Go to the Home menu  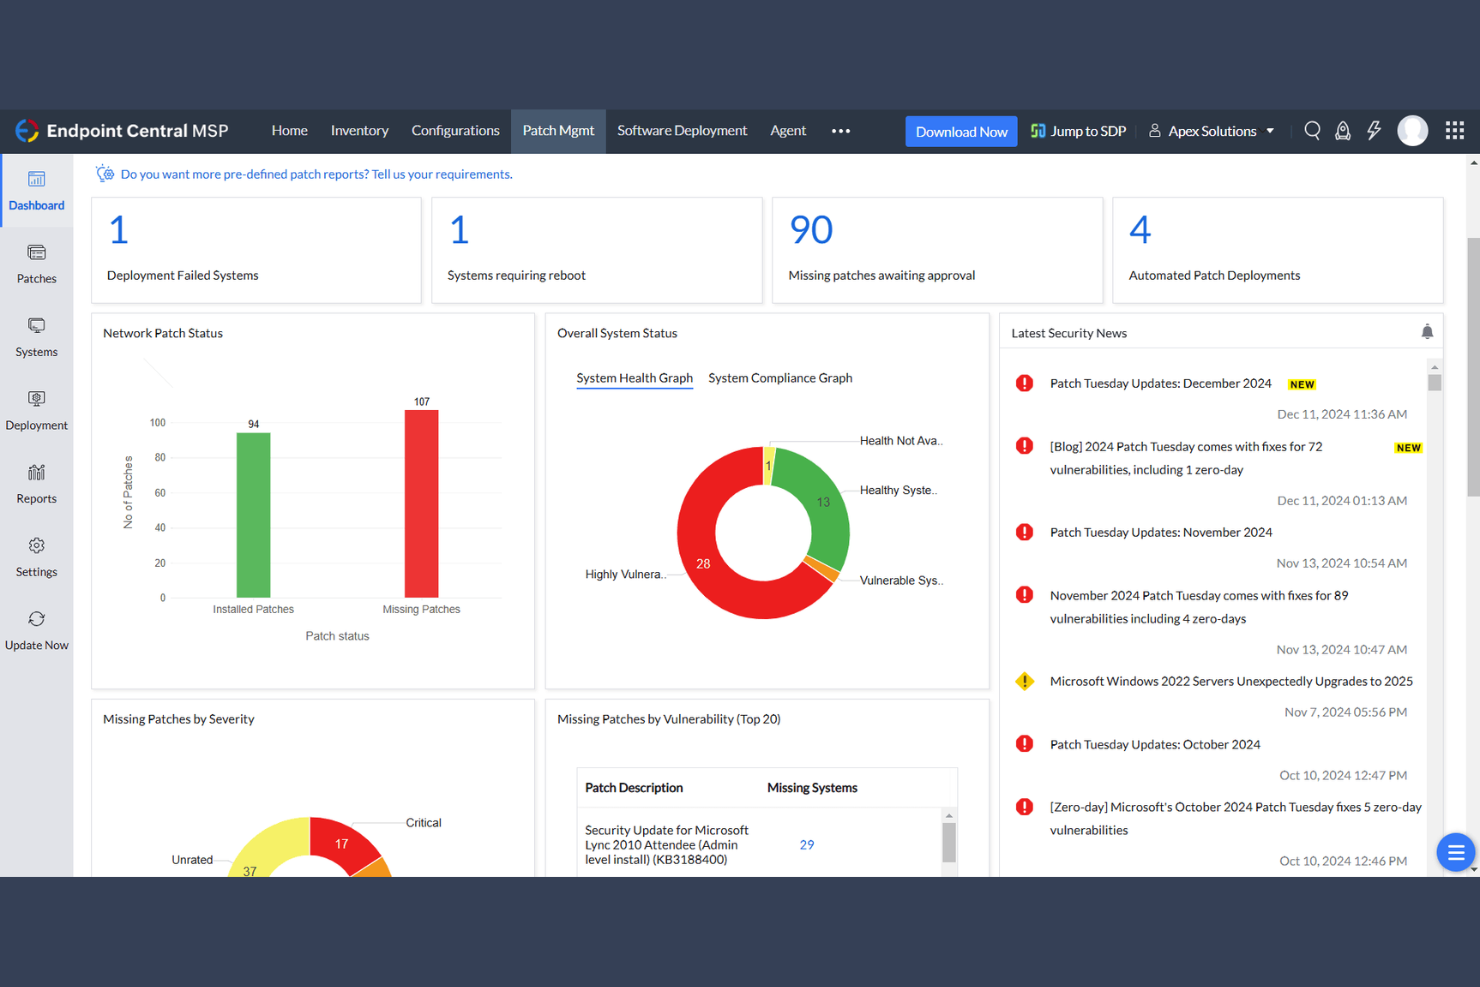[x=289, y=131]
